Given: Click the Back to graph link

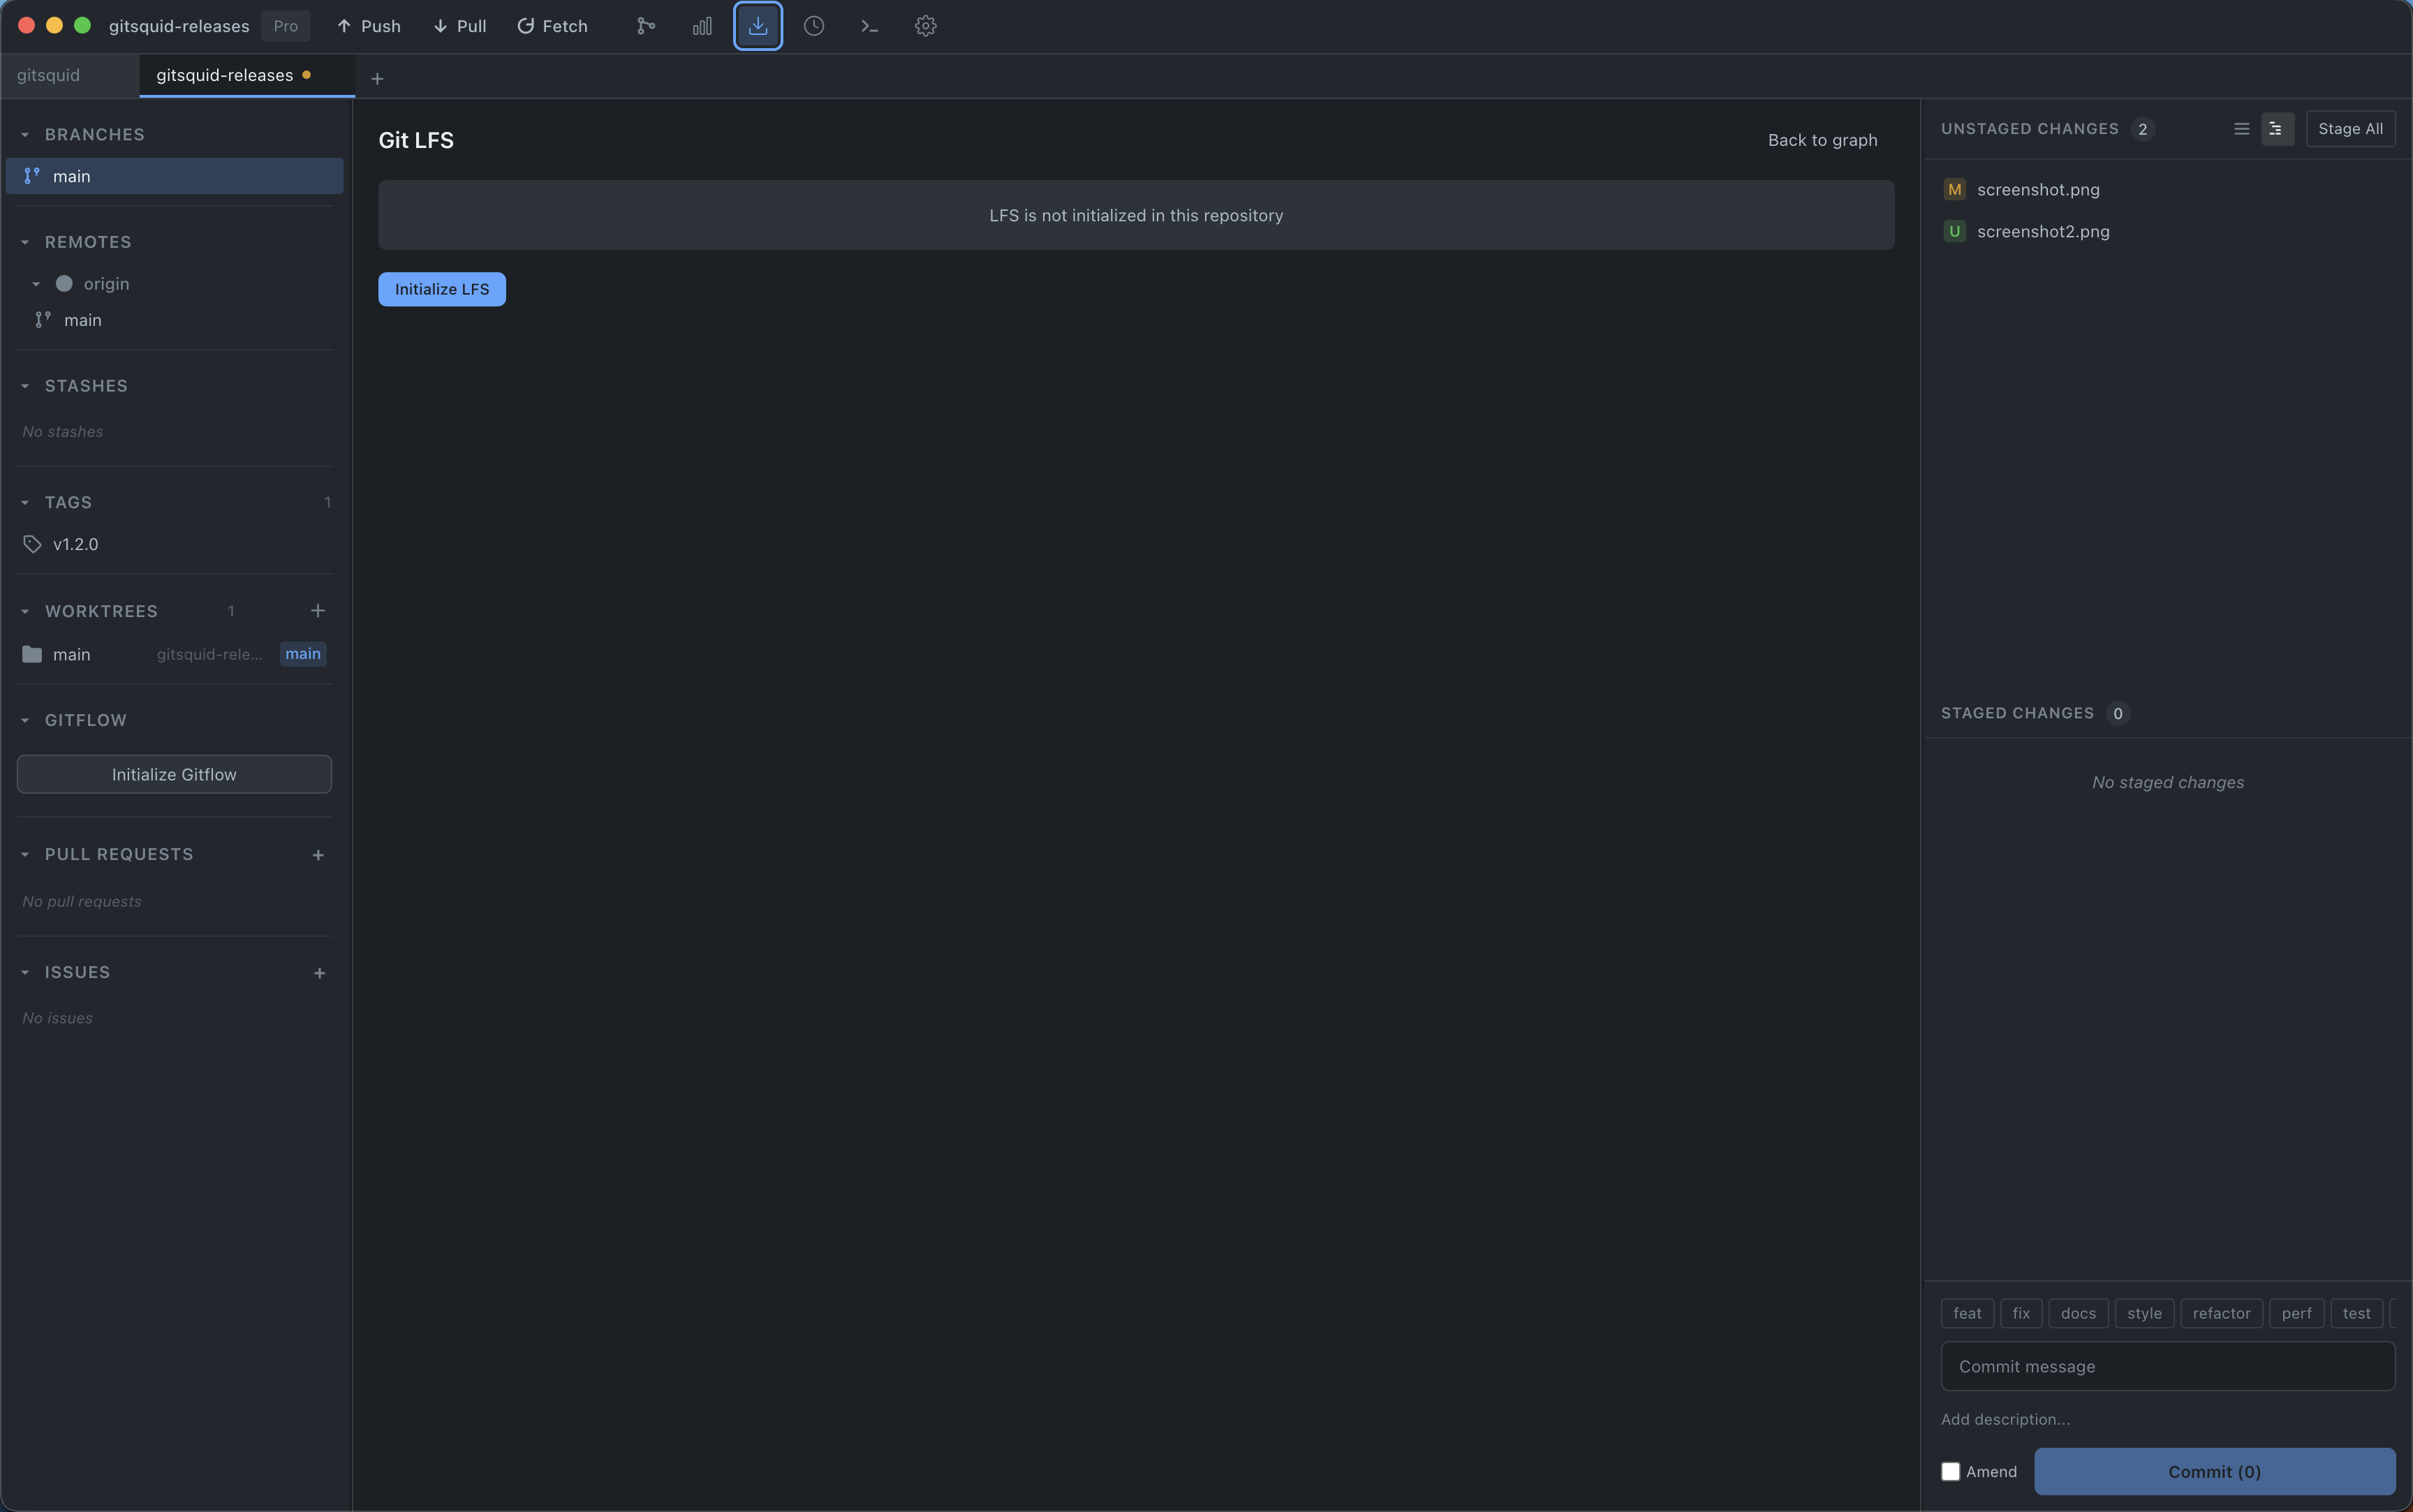Looking at the screenshot, I should (x=1822, y=140).
